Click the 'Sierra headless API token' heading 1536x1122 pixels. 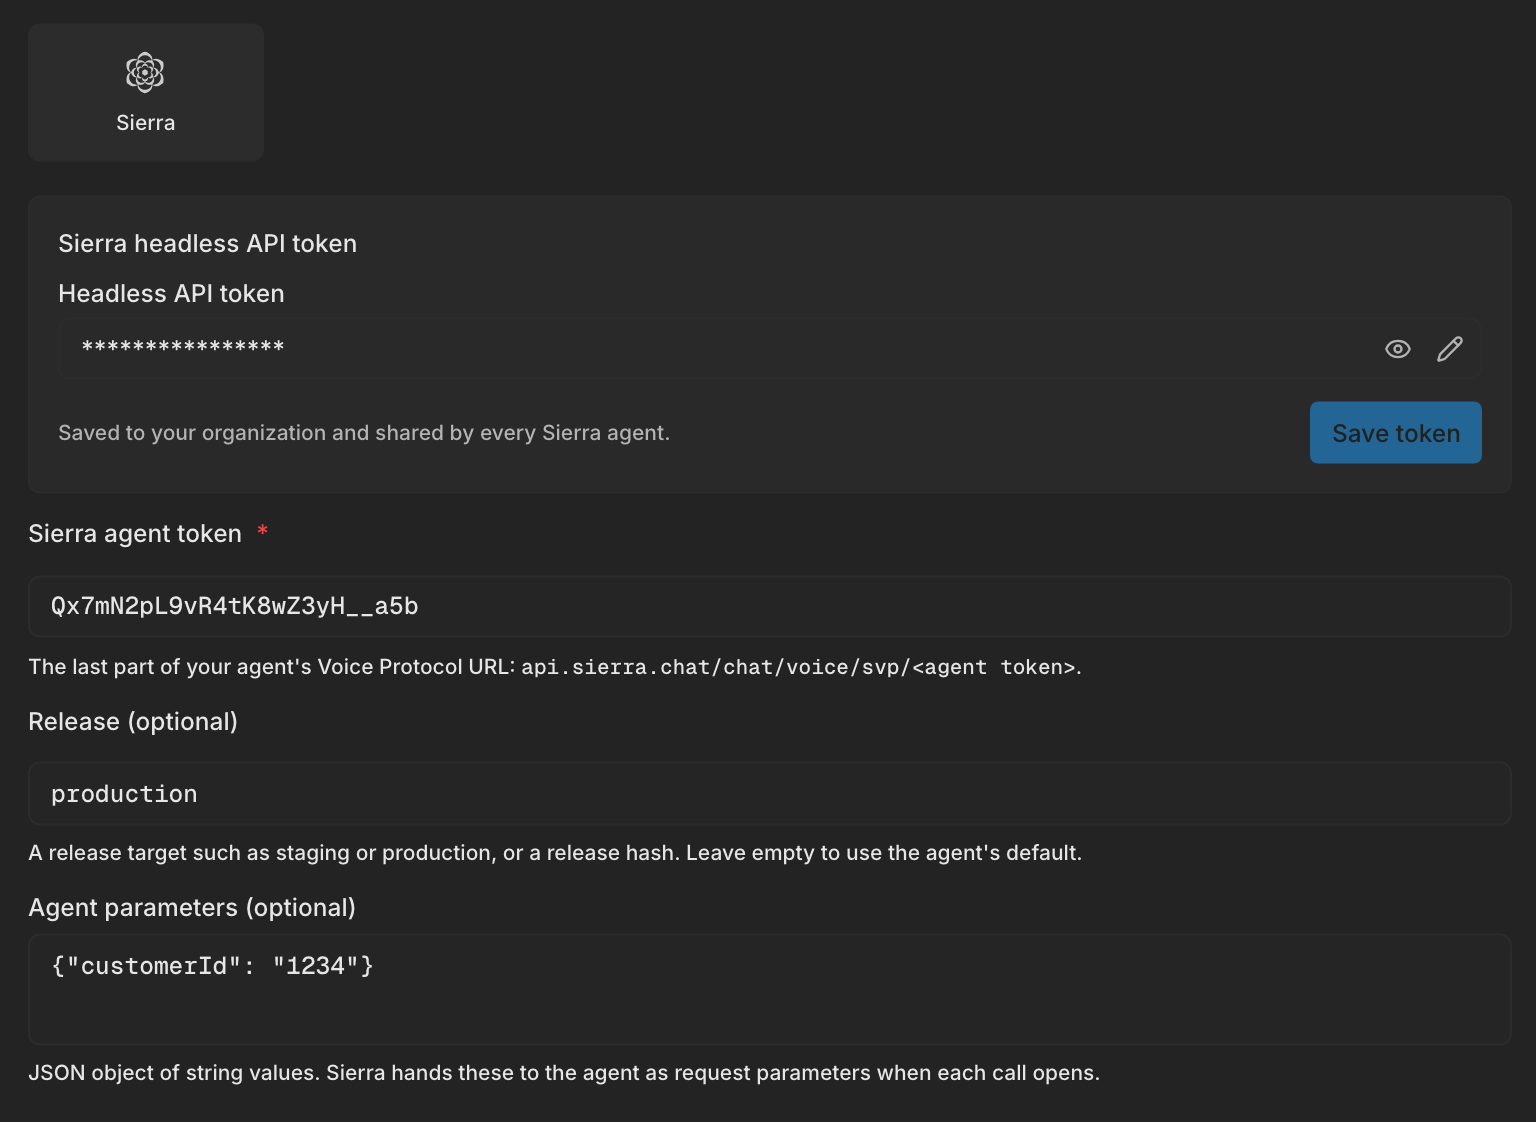point(207,244)
